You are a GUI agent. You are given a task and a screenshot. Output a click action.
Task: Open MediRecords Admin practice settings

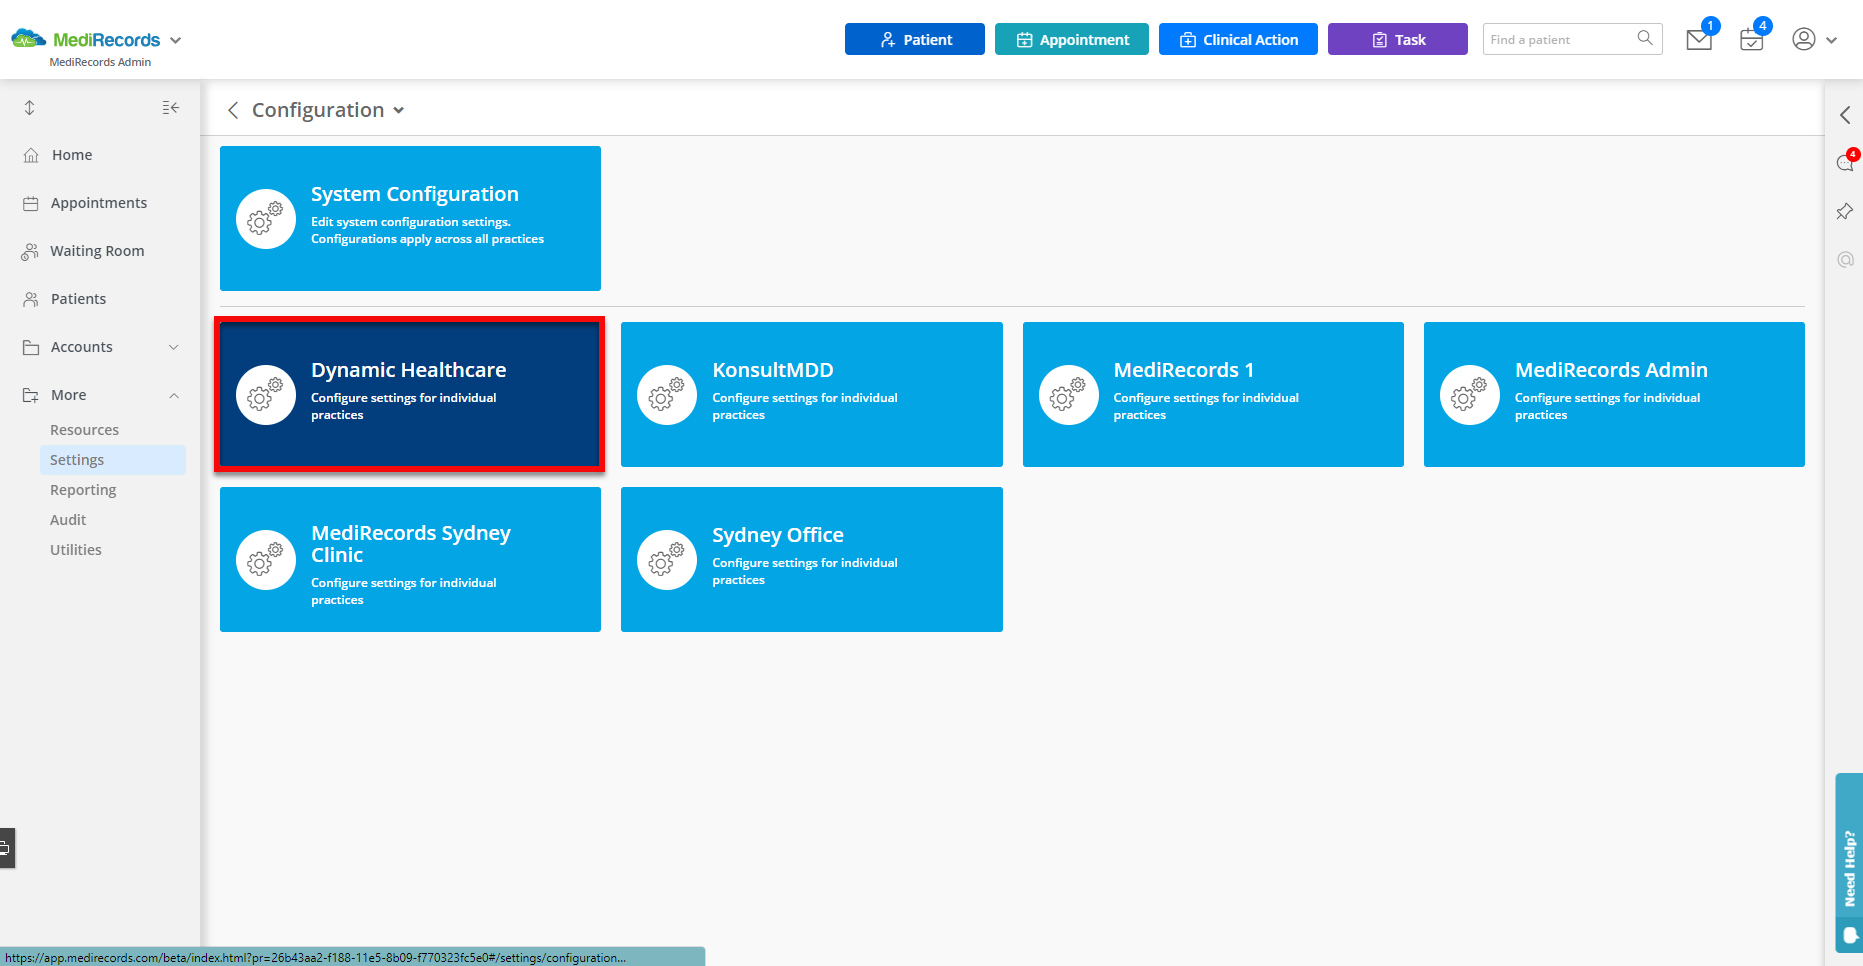1614,394
